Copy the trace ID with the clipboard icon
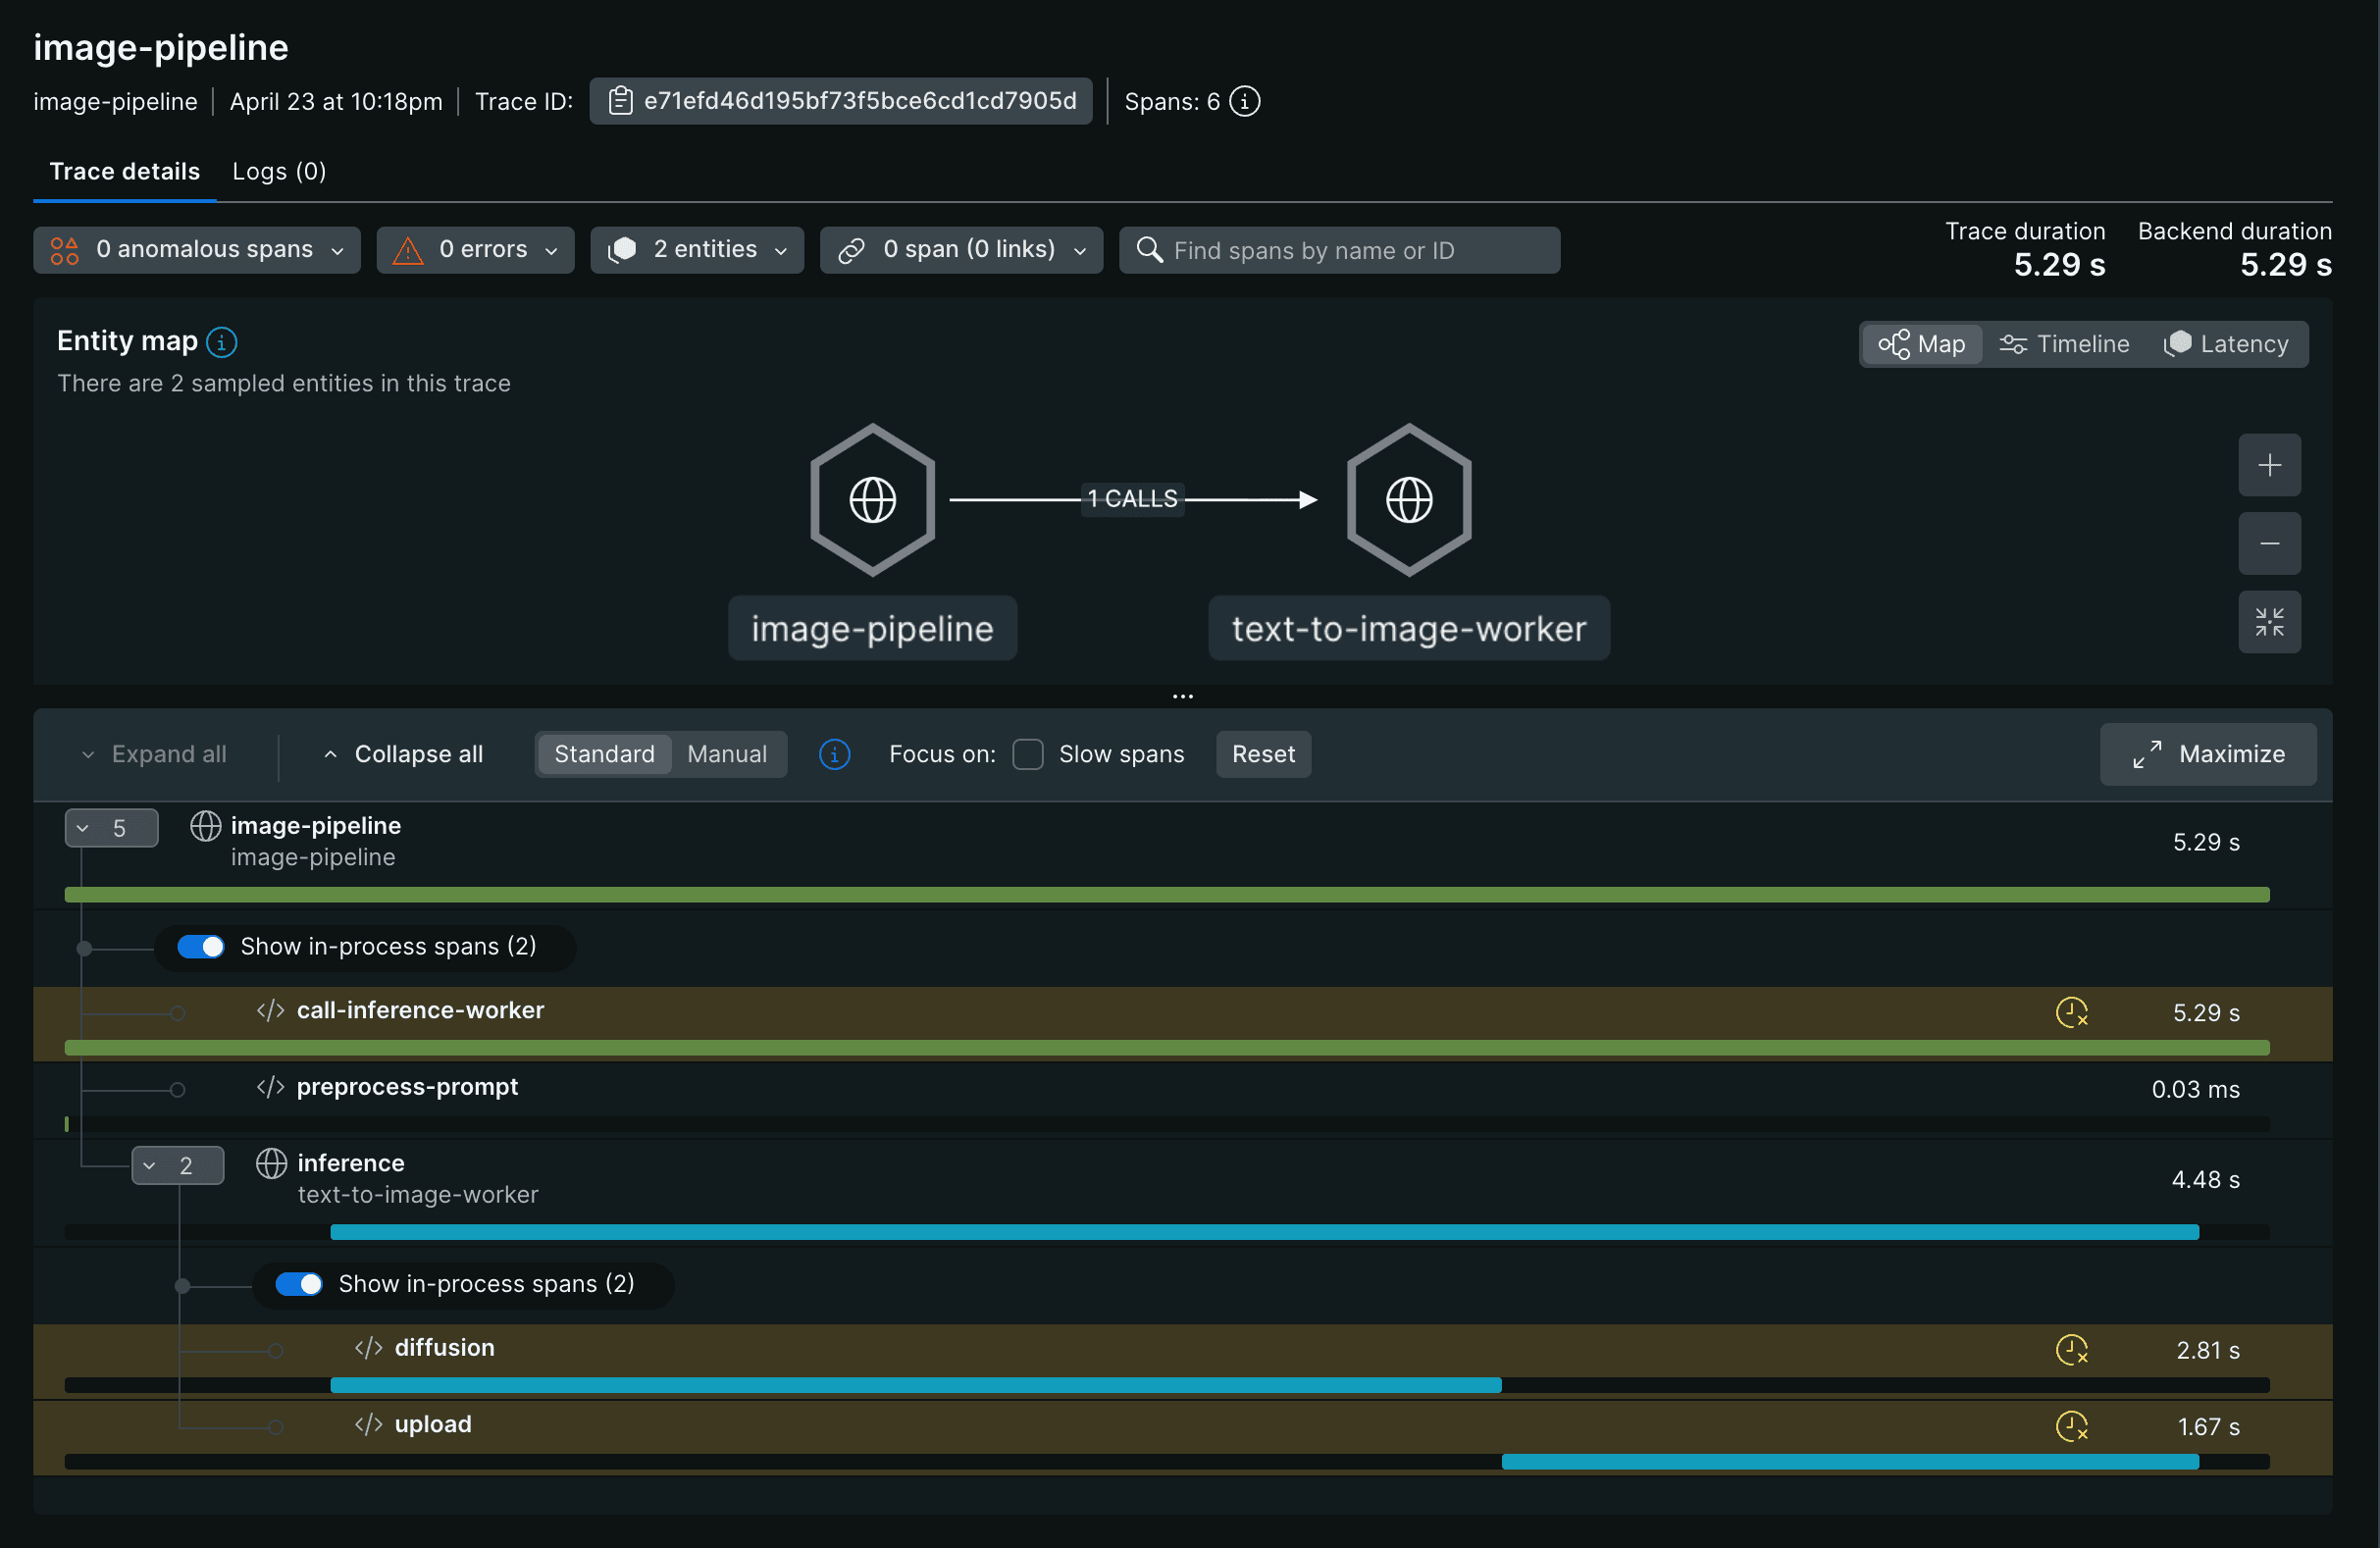2380x1548 pixels. pos(620,101)
